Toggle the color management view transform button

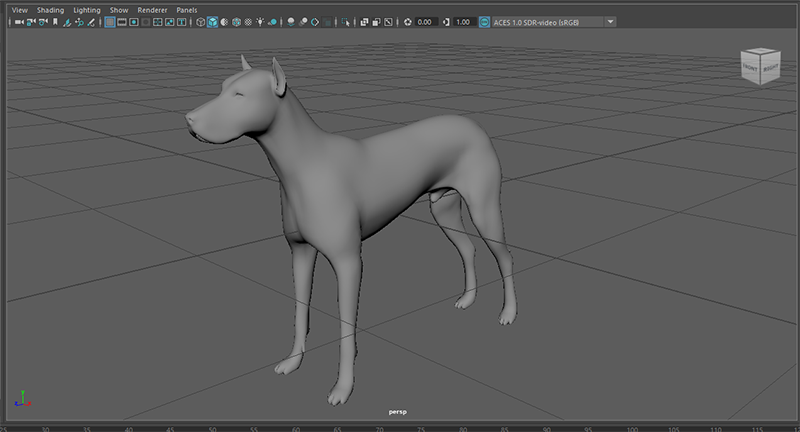[485, 21]
